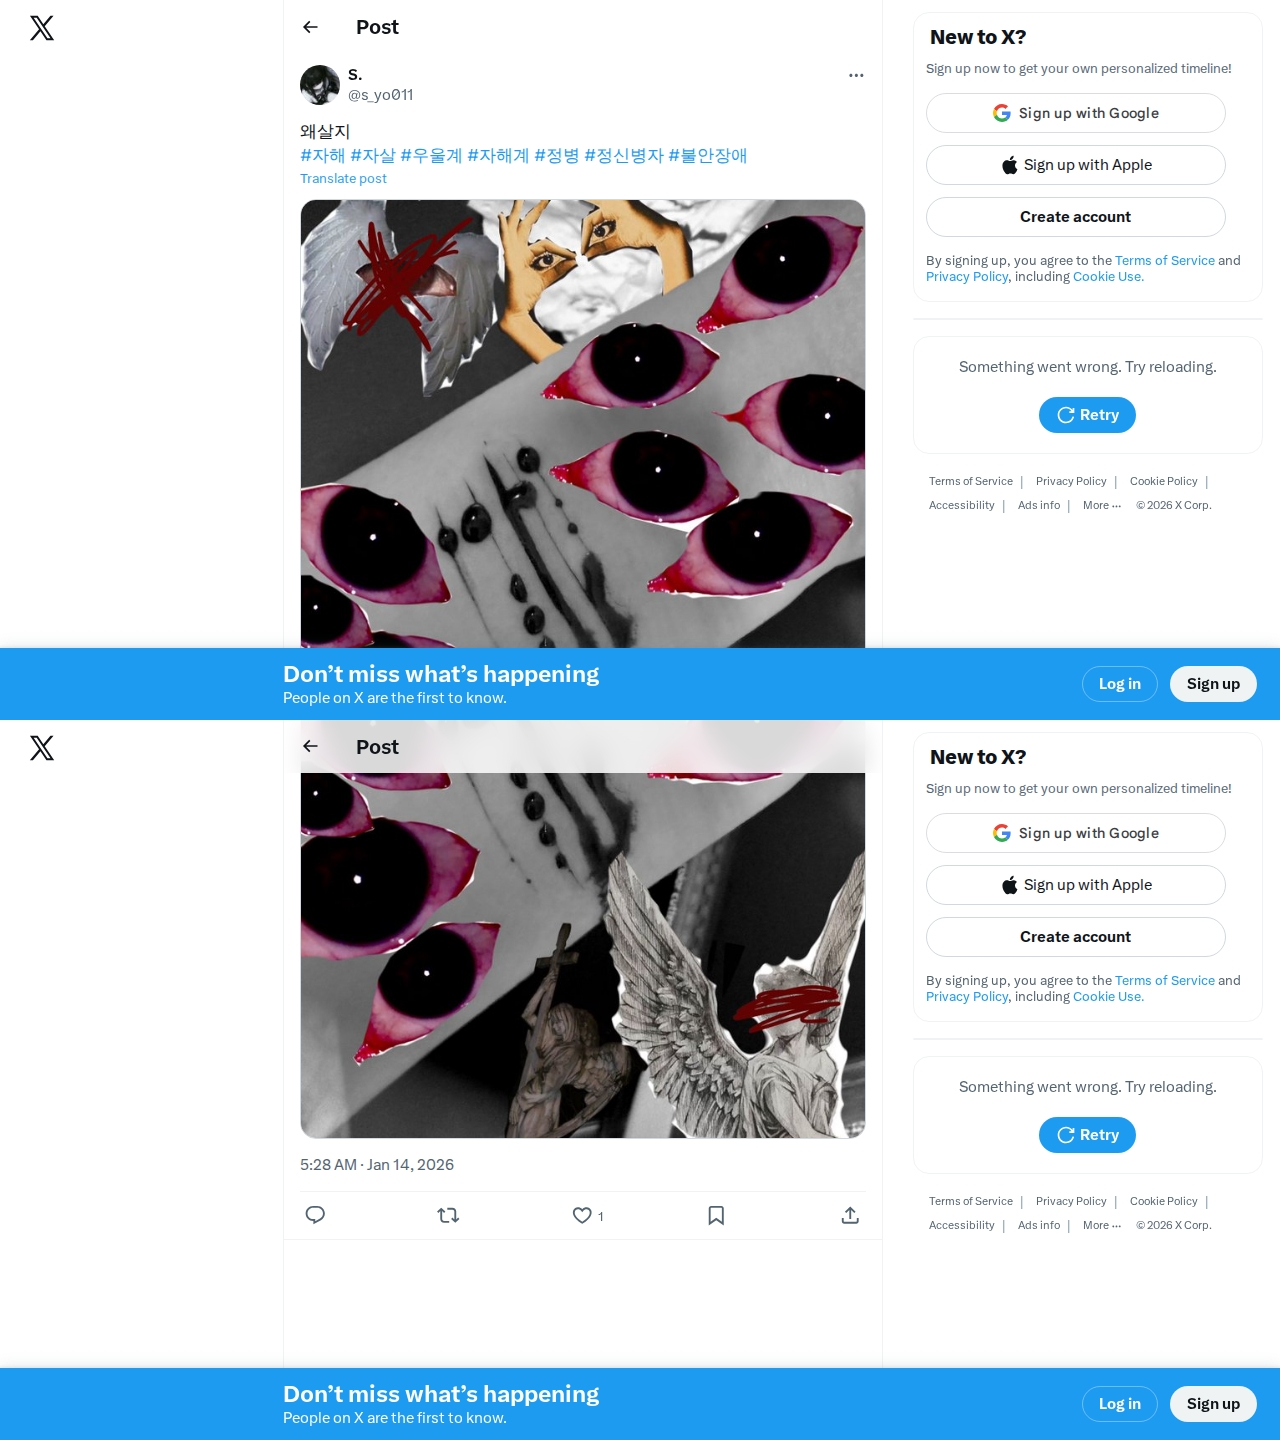
Task: Open the image section showing the angel statue
Action: tap(583, 955)
